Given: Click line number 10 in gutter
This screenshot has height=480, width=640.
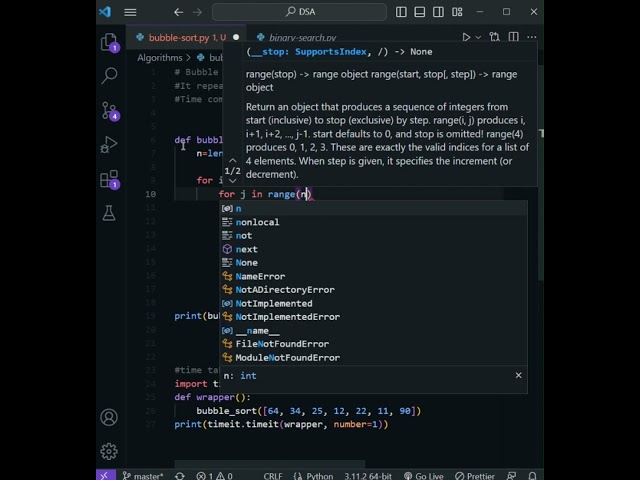Looking at the screenshot, I should 151,194.
